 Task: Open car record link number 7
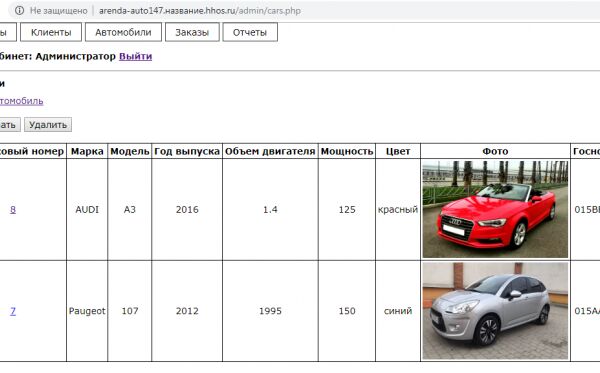[x=13, y=311]
